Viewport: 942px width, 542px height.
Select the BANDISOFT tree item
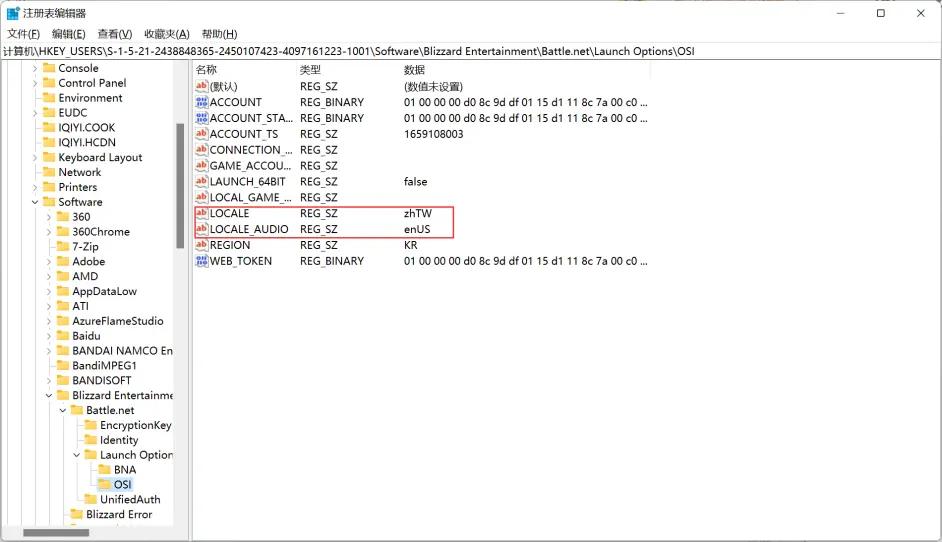102,380
